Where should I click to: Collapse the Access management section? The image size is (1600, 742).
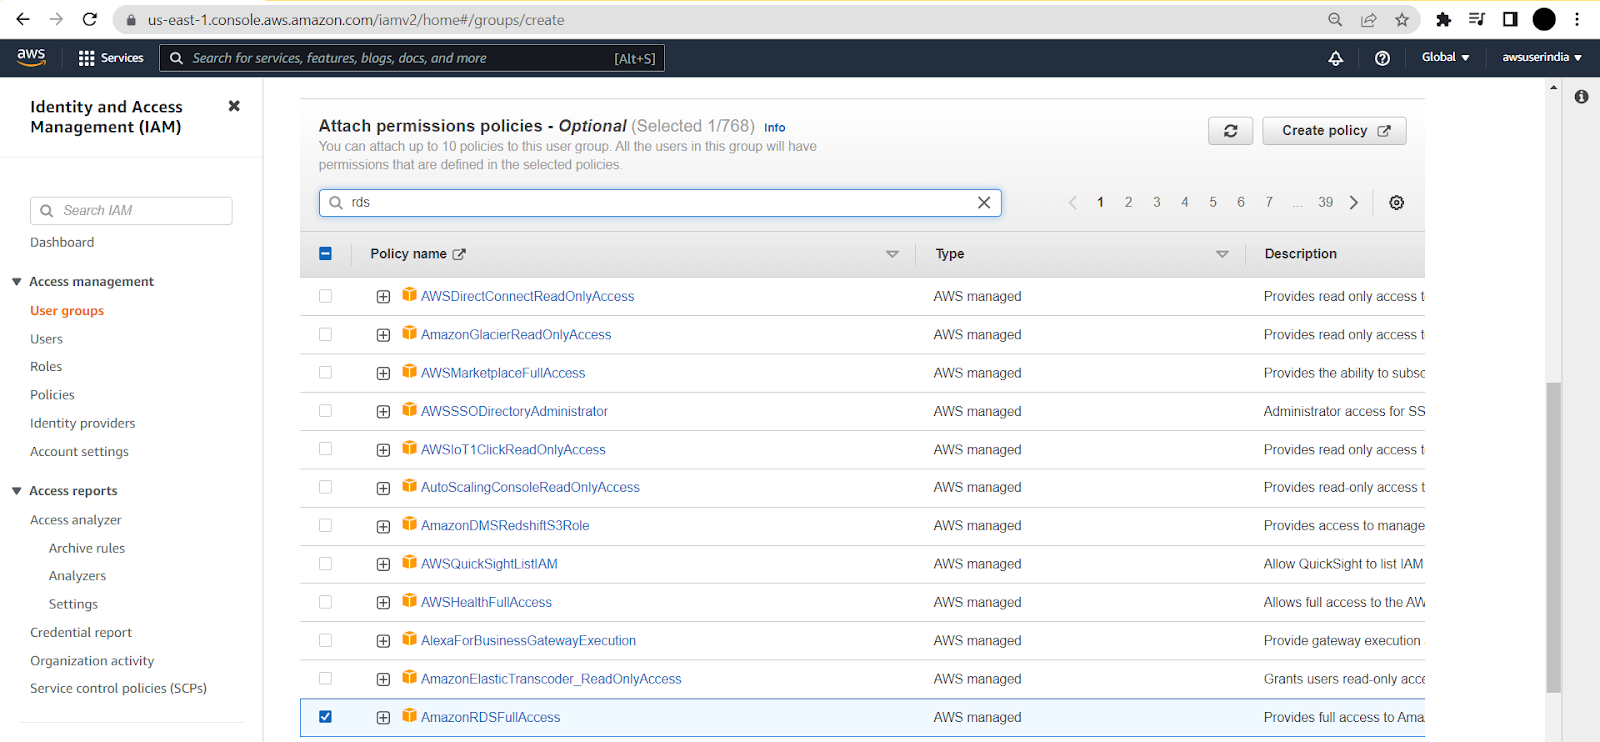click(16, 282)
